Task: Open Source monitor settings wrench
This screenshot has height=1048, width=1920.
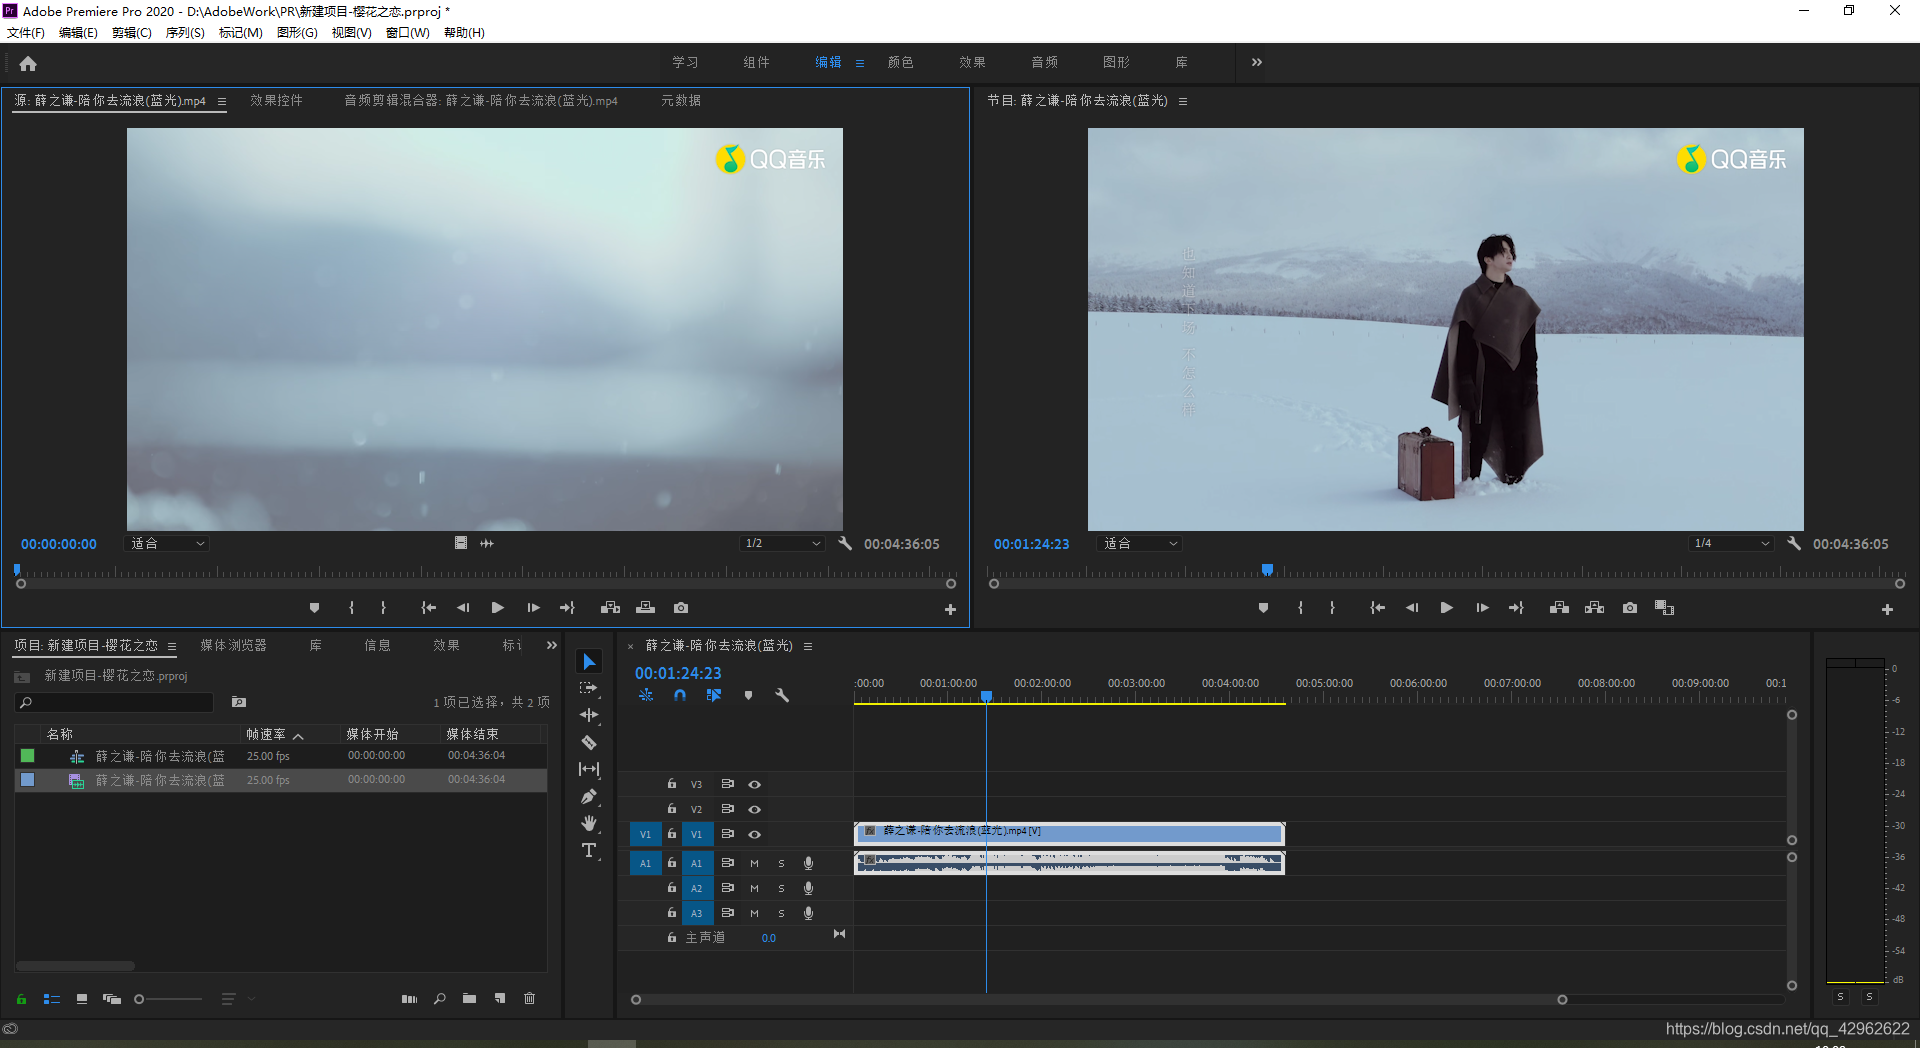Action: point(845,543)
